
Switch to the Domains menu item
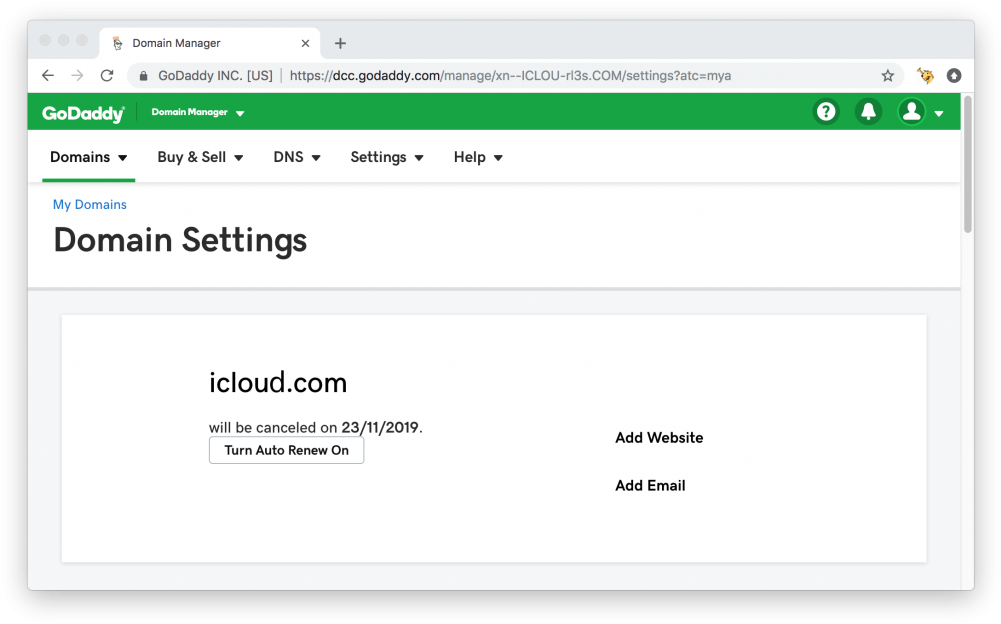click(88, 157)
